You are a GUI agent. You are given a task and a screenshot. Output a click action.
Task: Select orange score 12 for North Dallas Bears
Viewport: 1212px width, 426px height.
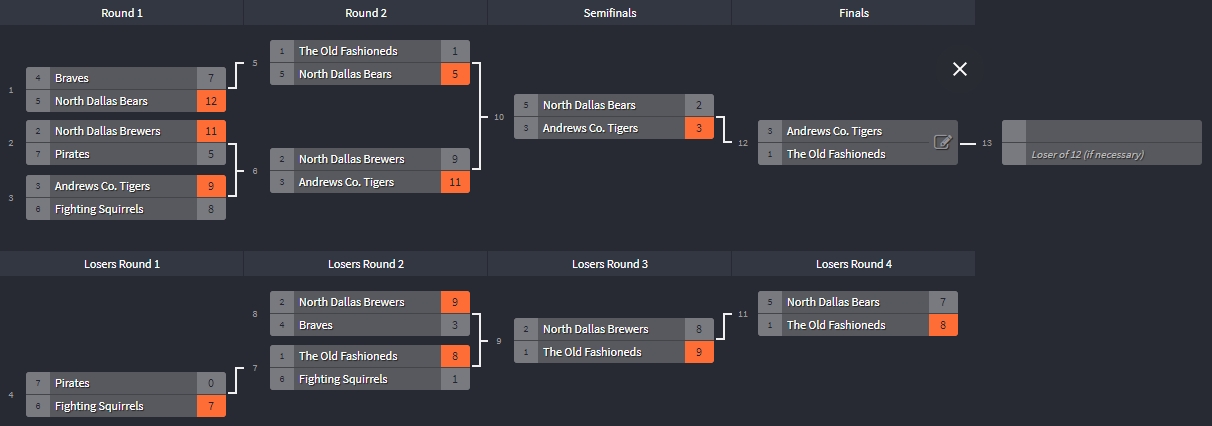coord(212,101)
